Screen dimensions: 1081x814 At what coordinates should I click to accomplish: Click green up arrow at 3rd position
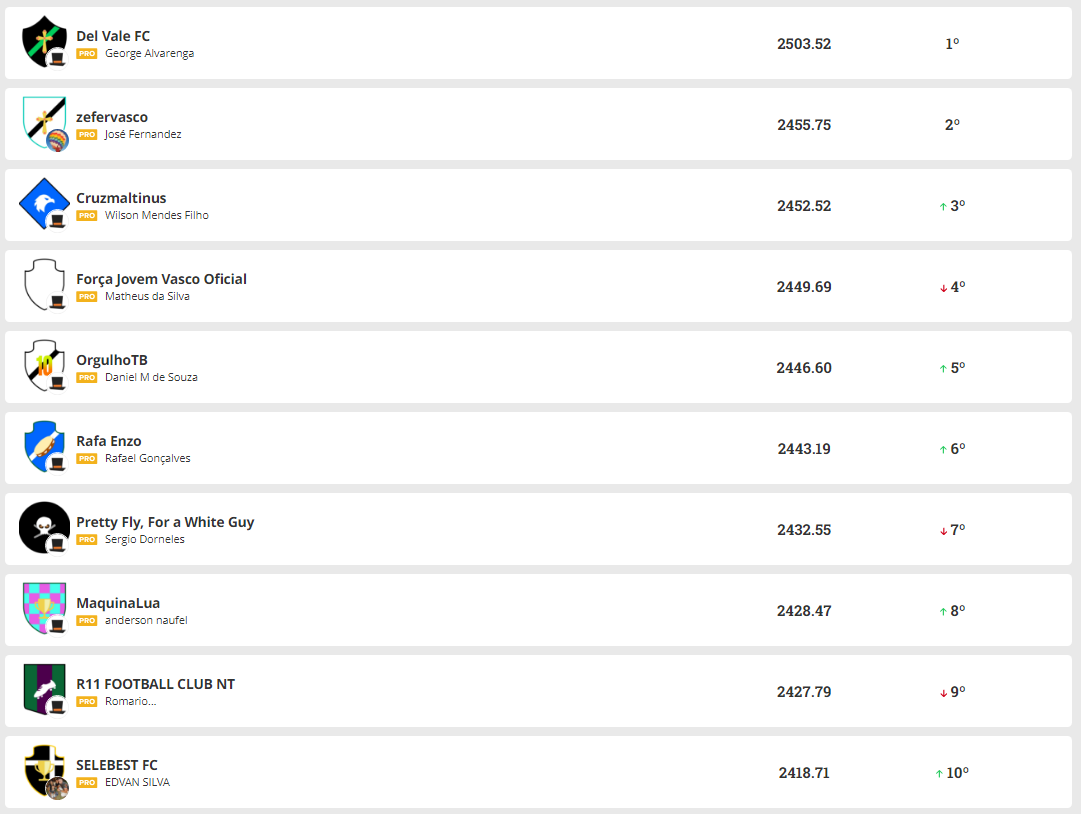(942, 206)
